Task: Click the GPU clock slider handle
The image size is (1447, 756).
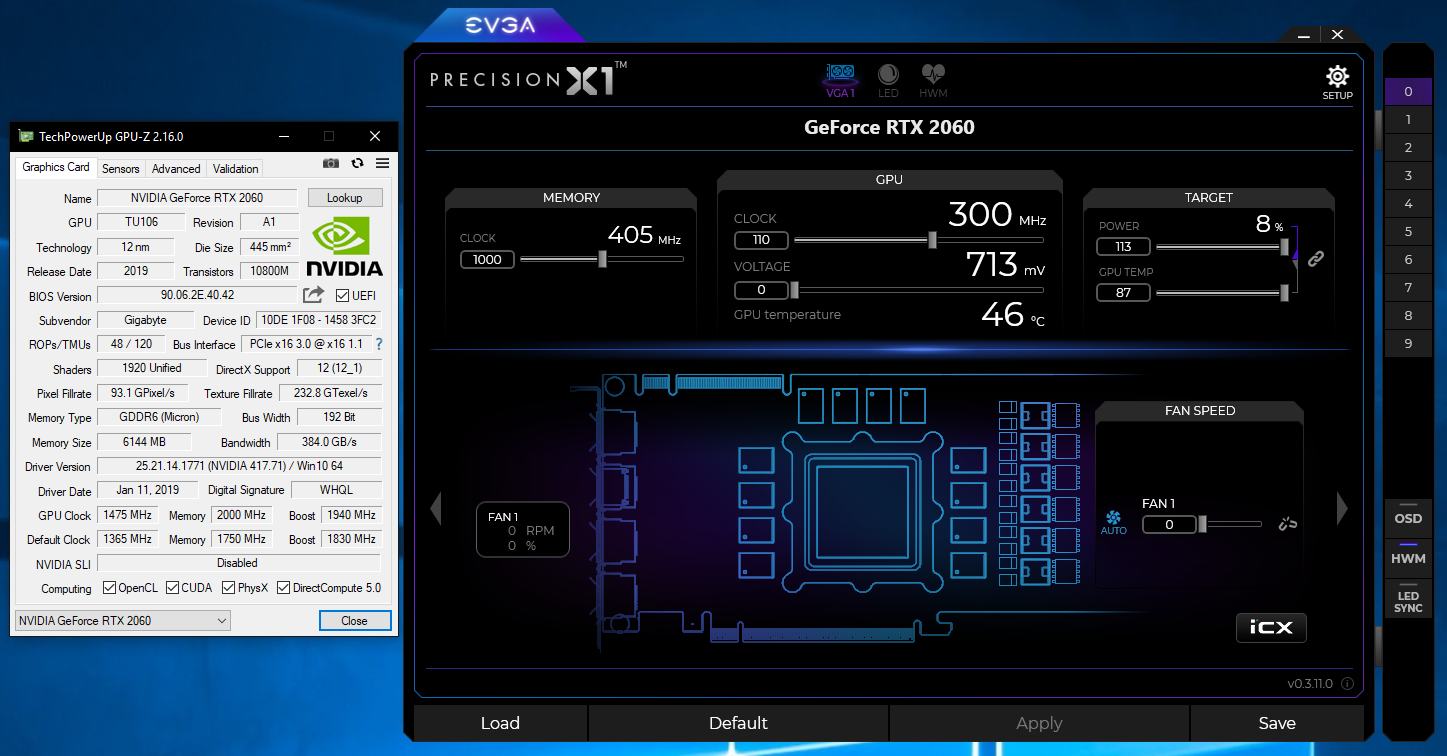Action: click(932, 240)
